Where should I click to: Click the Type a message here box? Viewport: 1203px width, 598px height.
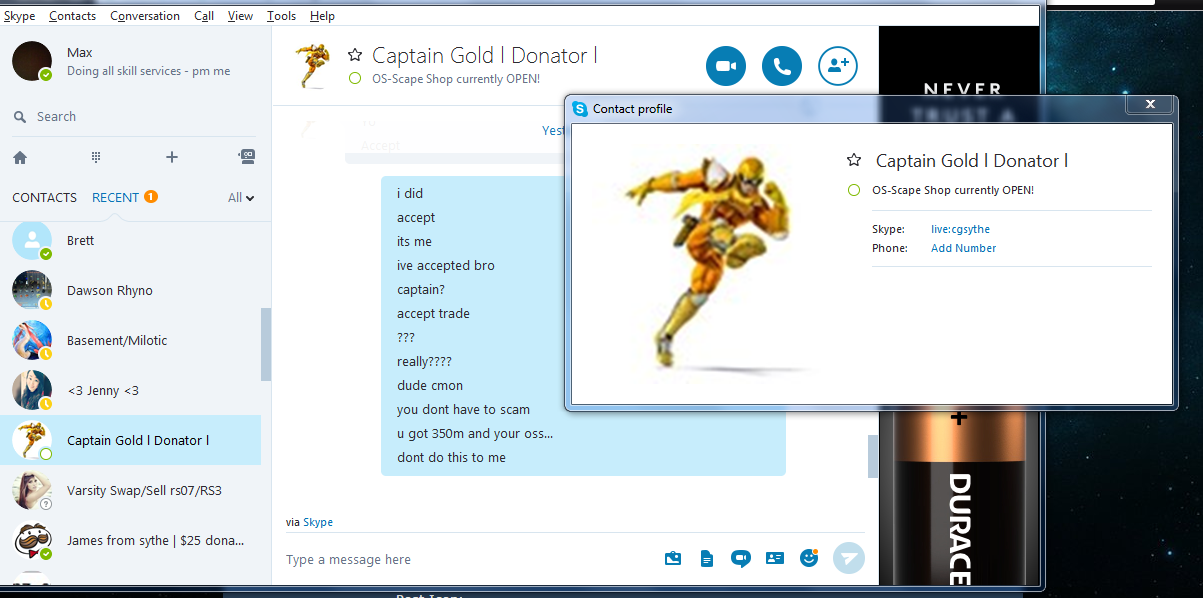[465, 560]
